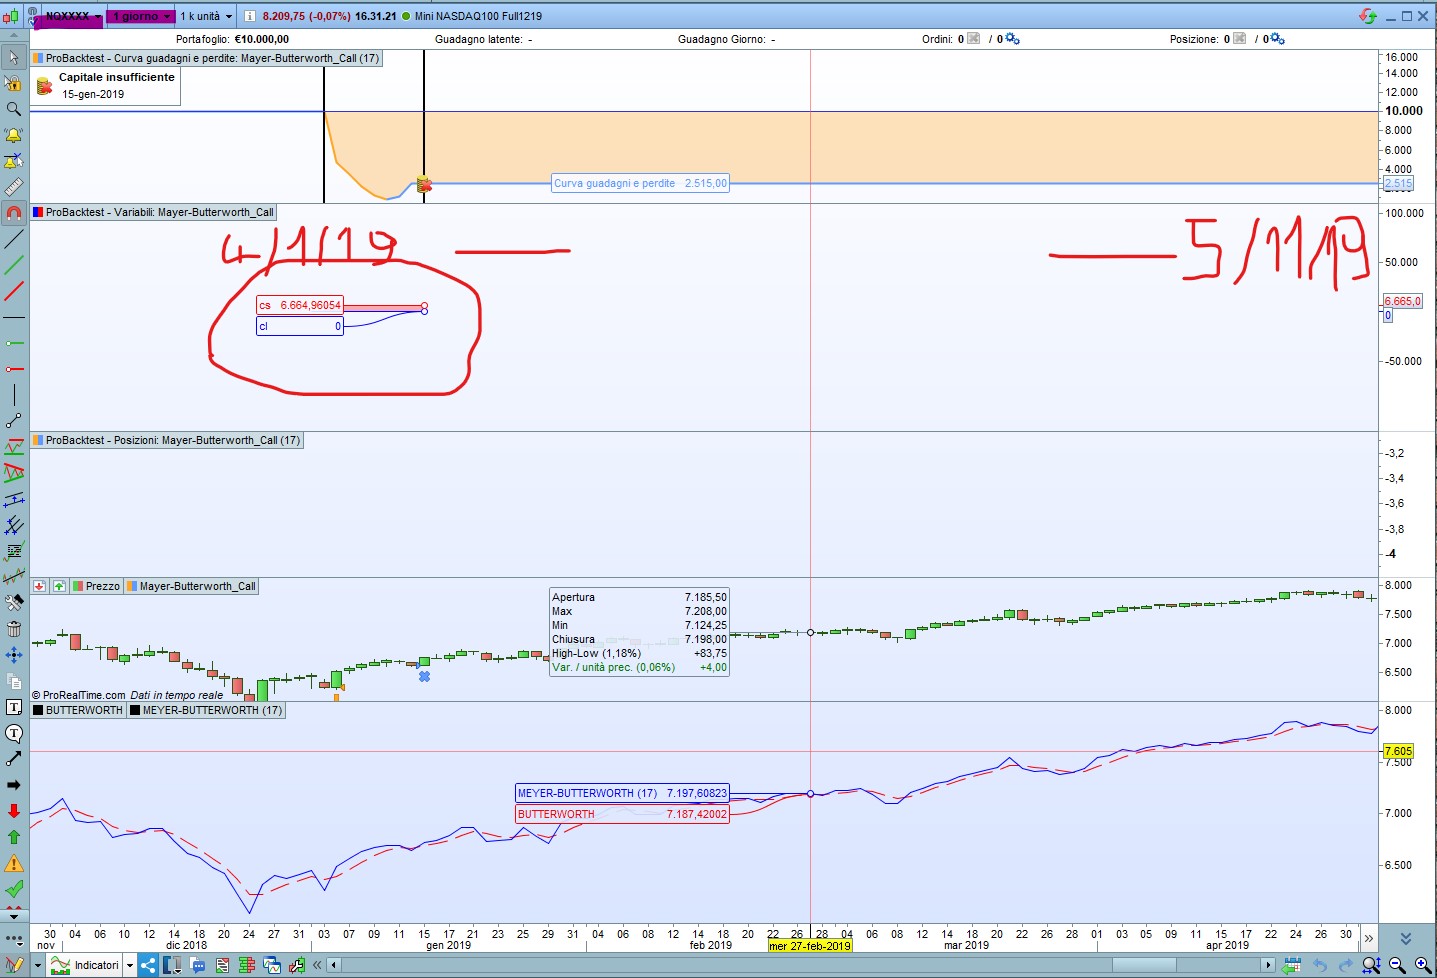This screenshot has width=1437, height=978.
Task: Click the undo arrow button
Action: 1320,965
